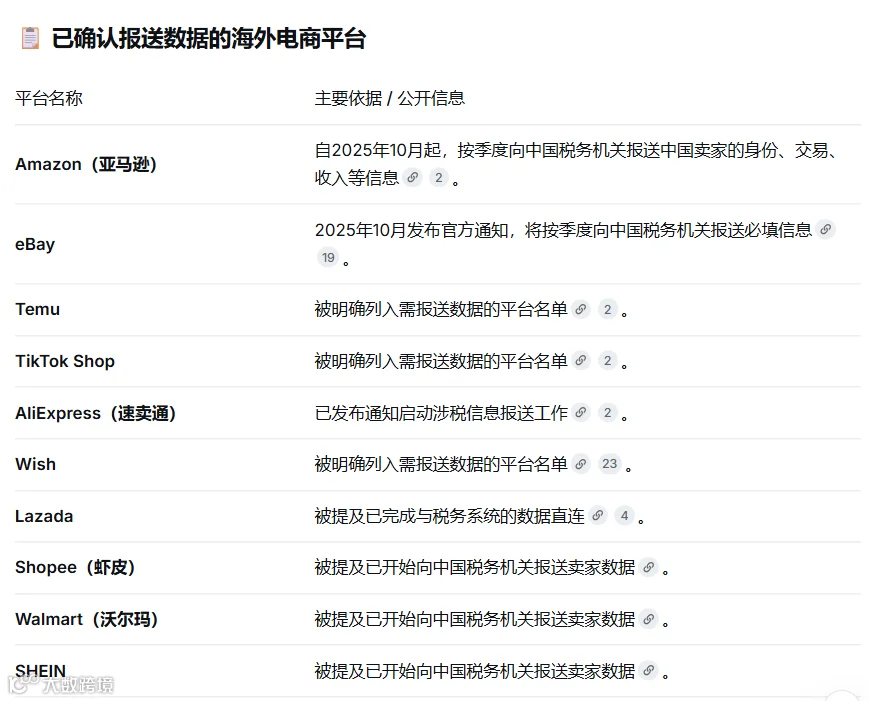Viewport: 869px width, 701px height.
Task: Click the link icon in the Shopee row
Action: pyautogui.click(x=648, y=567)
